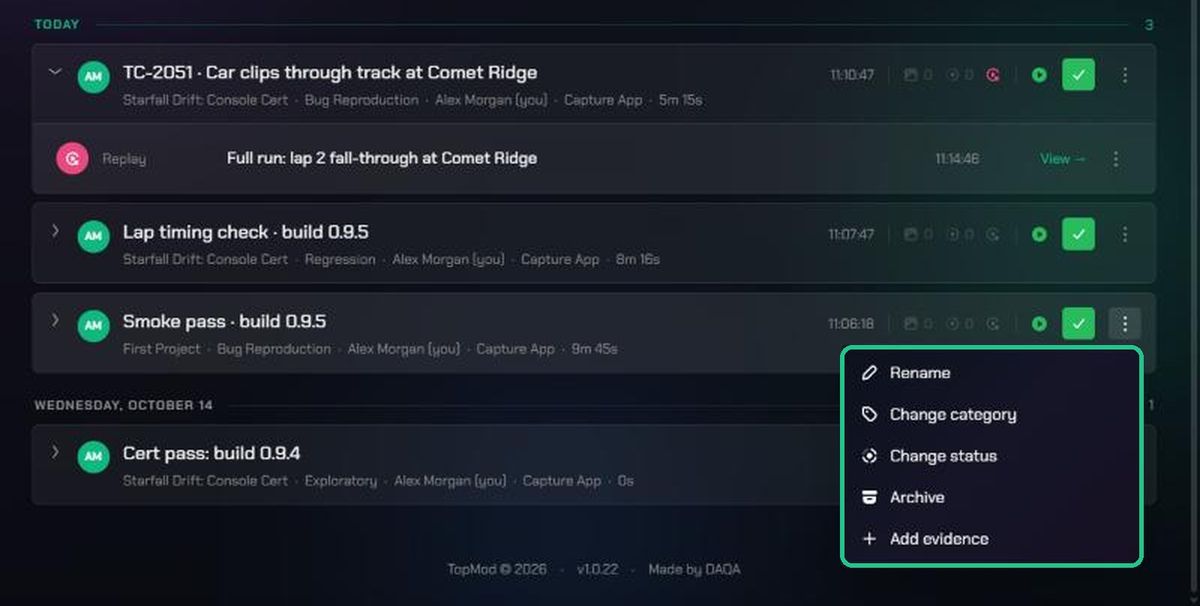1200x606 pixels.
Task: Click the TODAY section header
Action: 57,25
